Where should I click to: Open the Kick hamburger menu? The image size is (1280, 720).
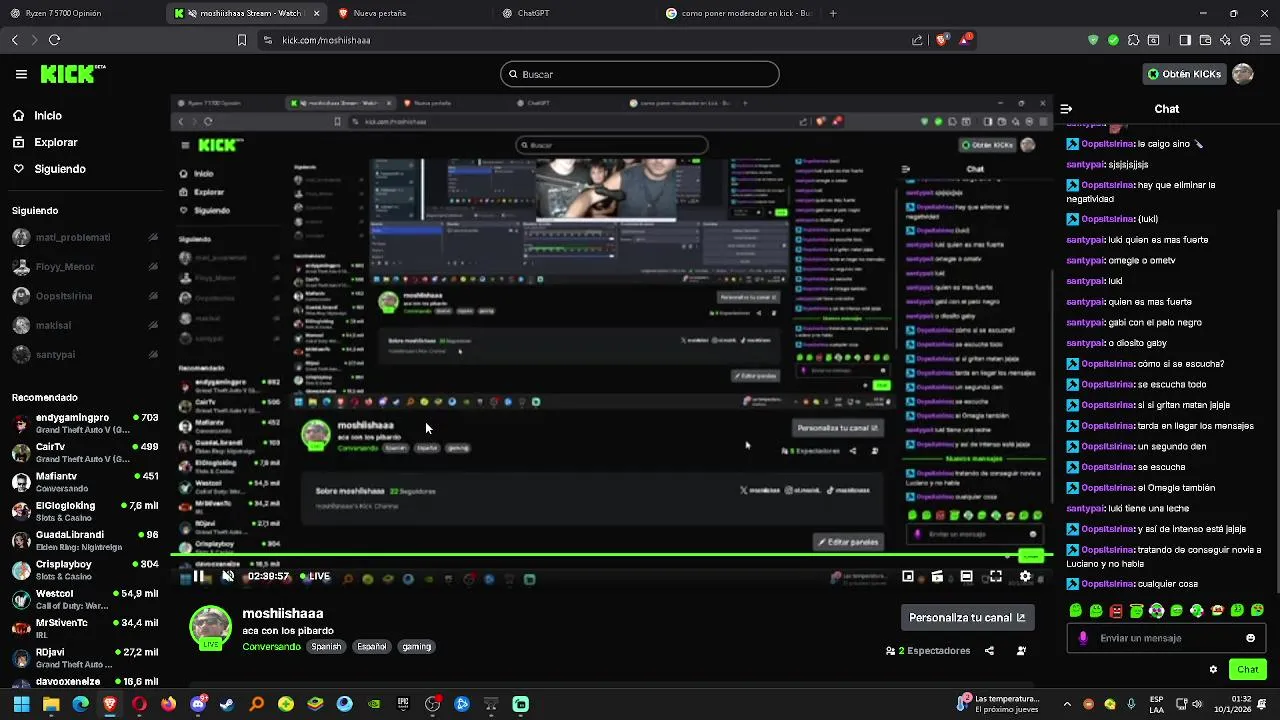tap(21, 74)
